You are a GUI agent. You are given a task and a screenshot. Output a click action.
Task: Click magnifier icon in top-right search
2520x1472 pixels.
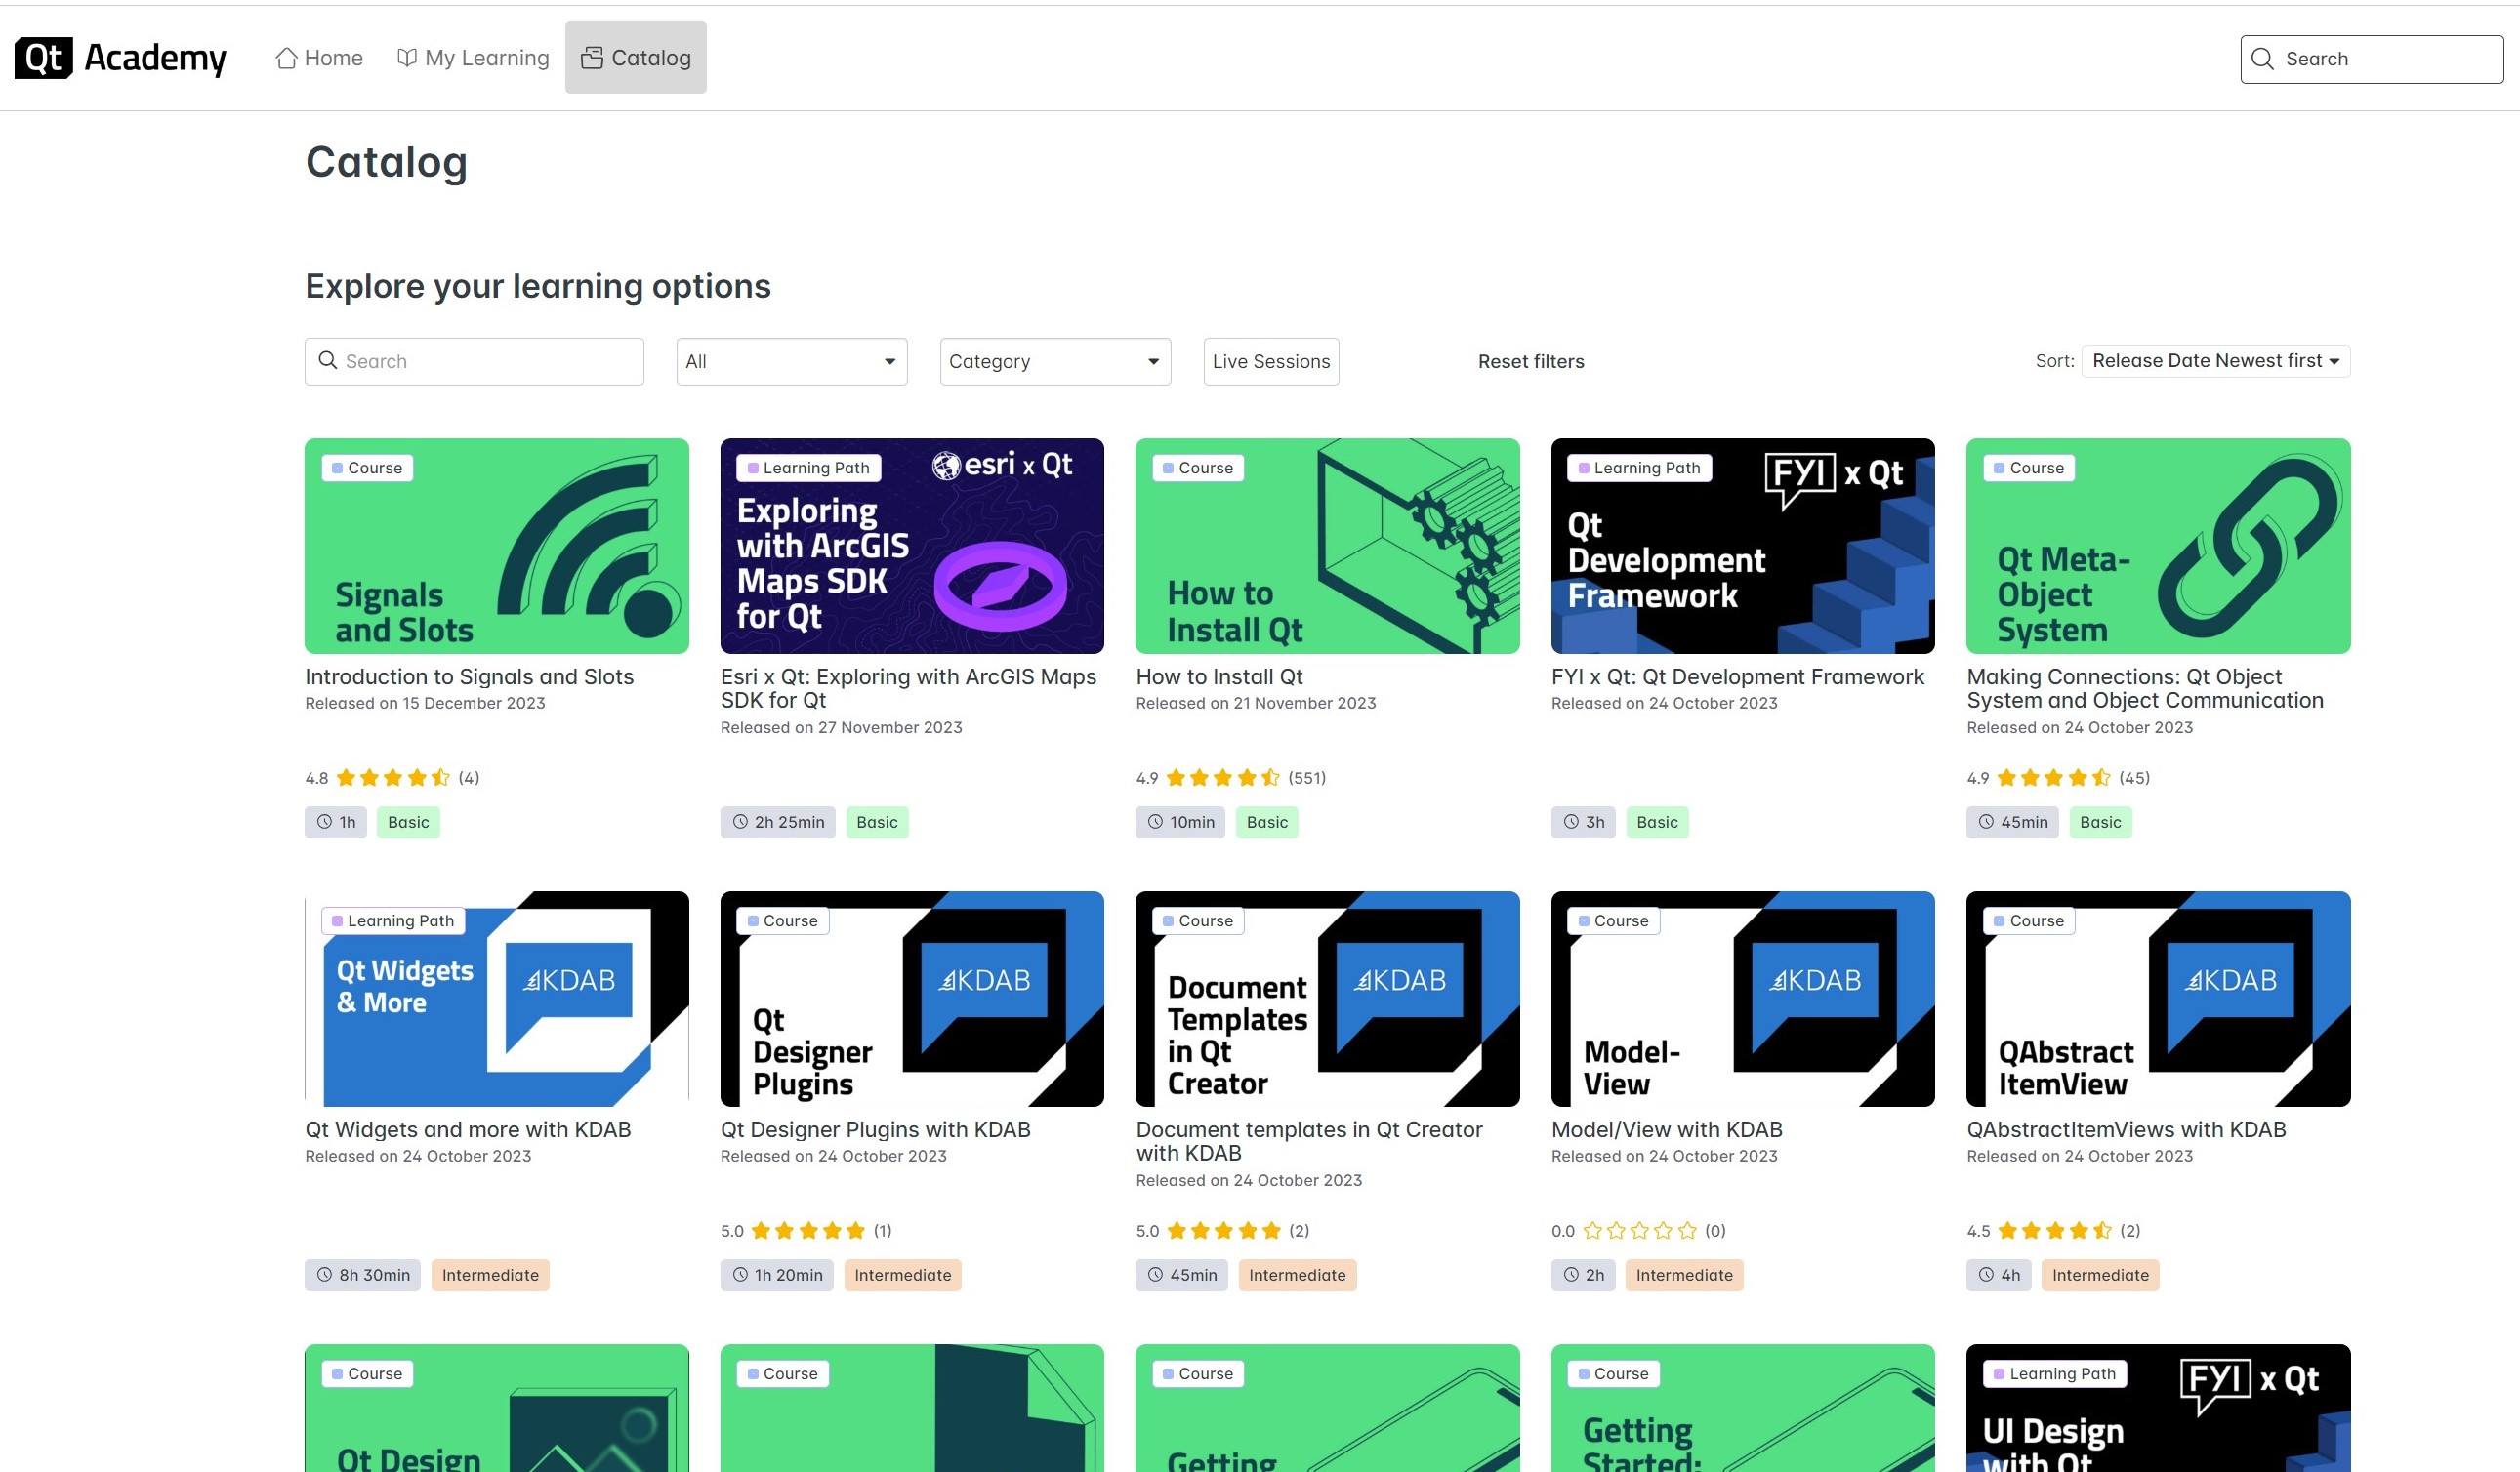pos(2262,59)
